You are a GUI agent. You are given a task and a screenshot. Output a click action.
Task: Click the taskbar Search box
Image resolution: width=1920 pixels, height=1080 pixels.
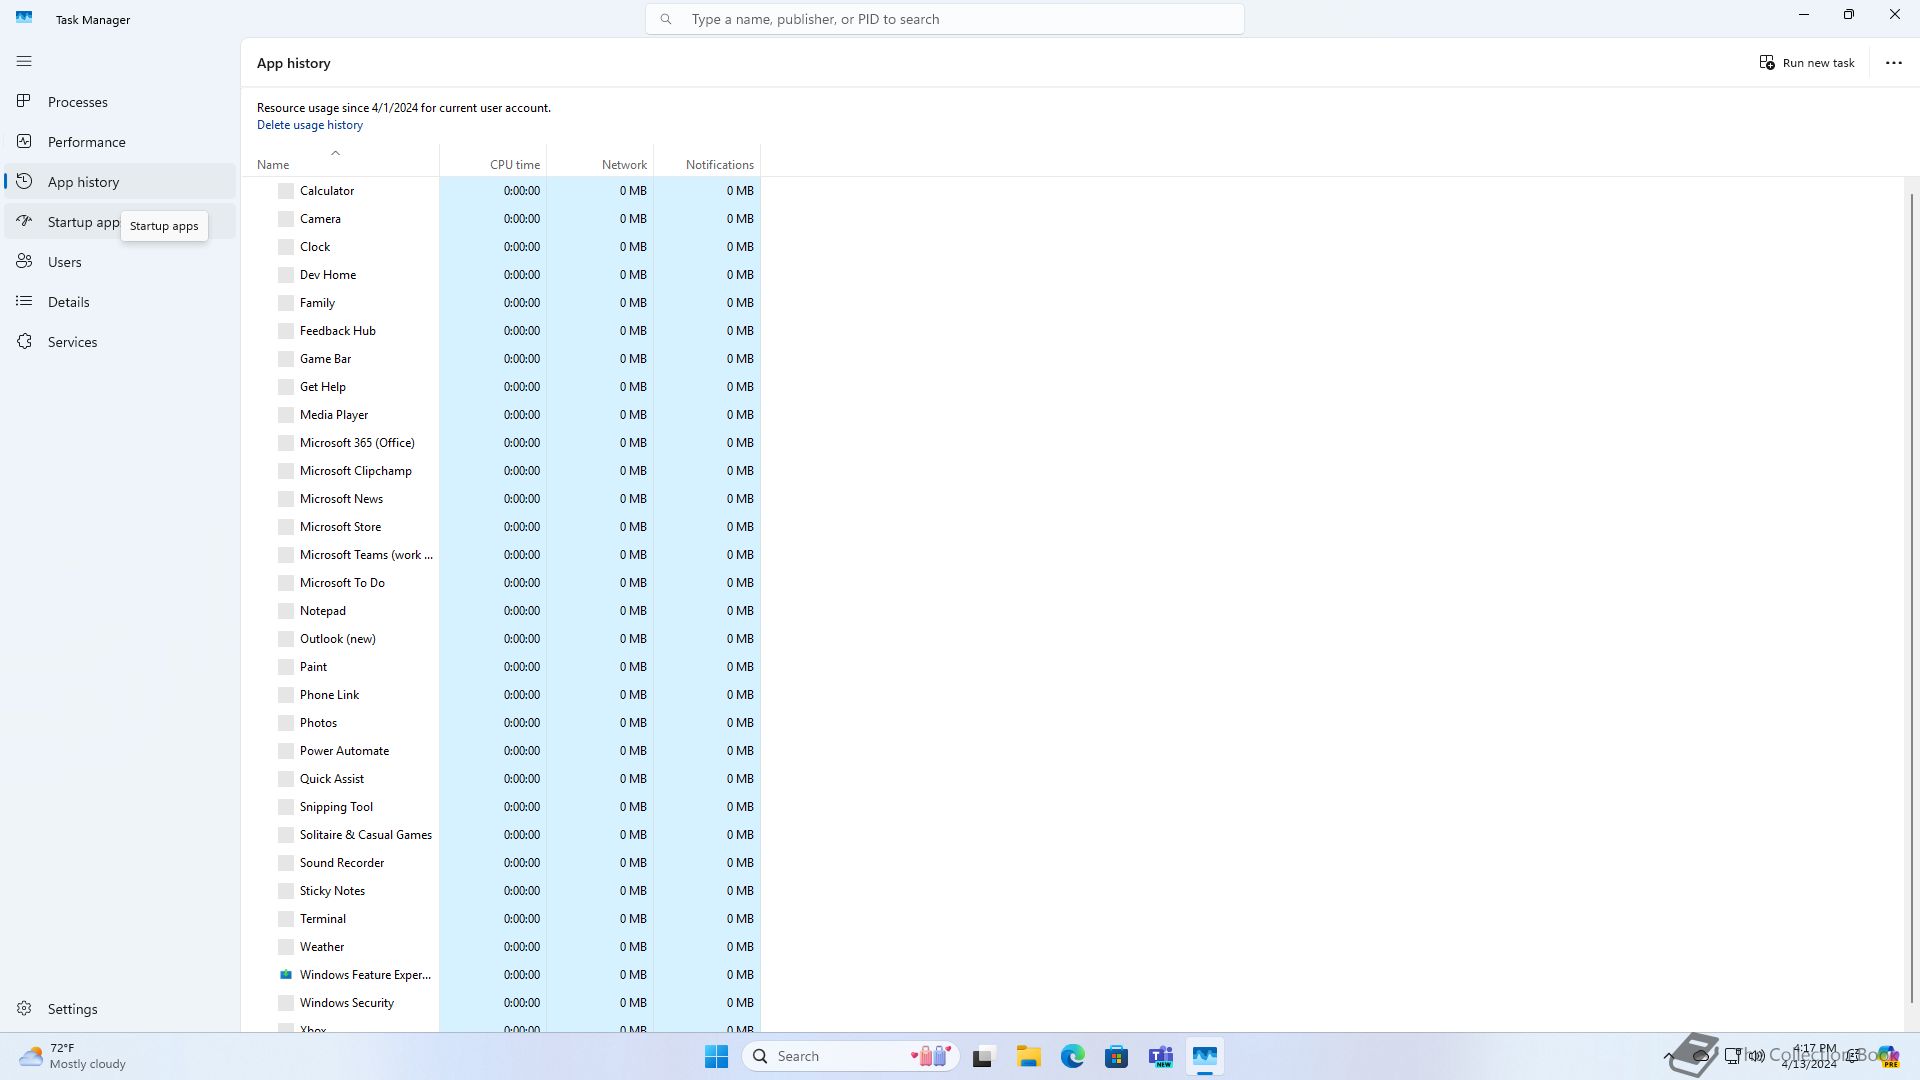pos(850,1056)
